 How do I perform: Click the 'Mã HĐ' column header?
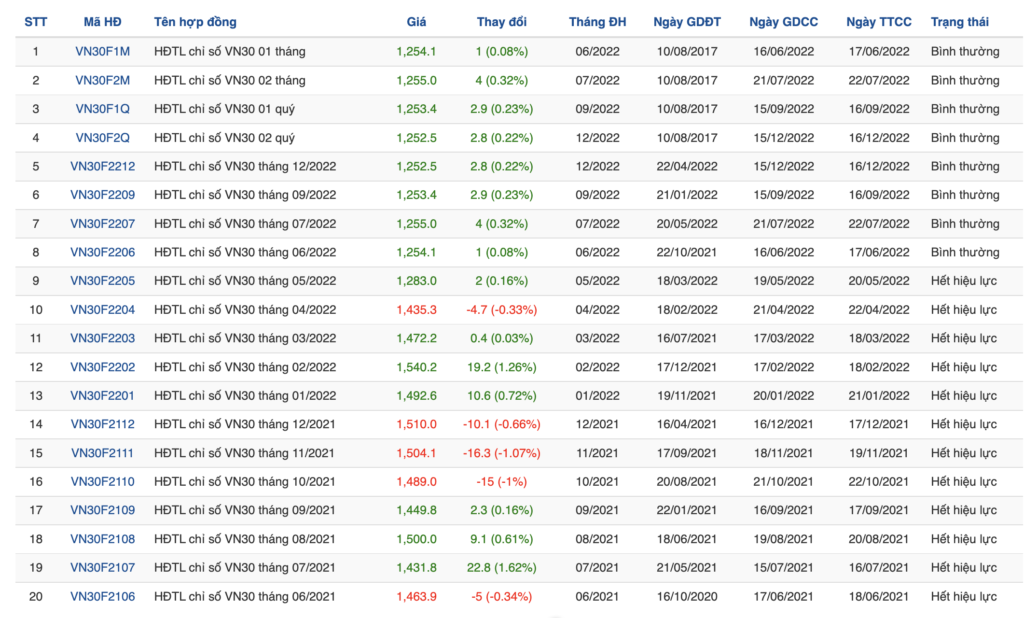point(102,22)
